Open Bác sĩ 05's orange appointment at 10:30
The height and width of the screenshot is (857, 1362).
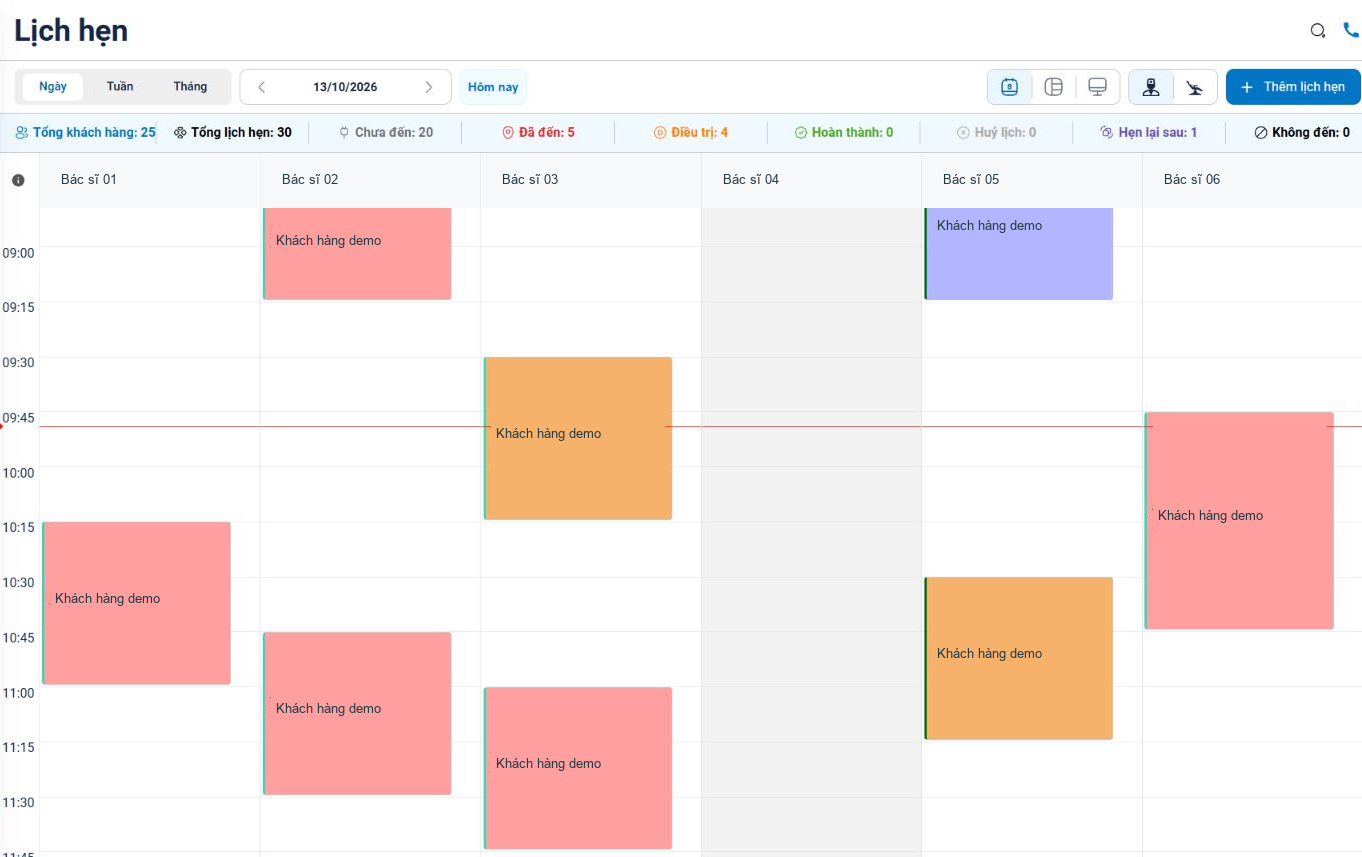1019,658
